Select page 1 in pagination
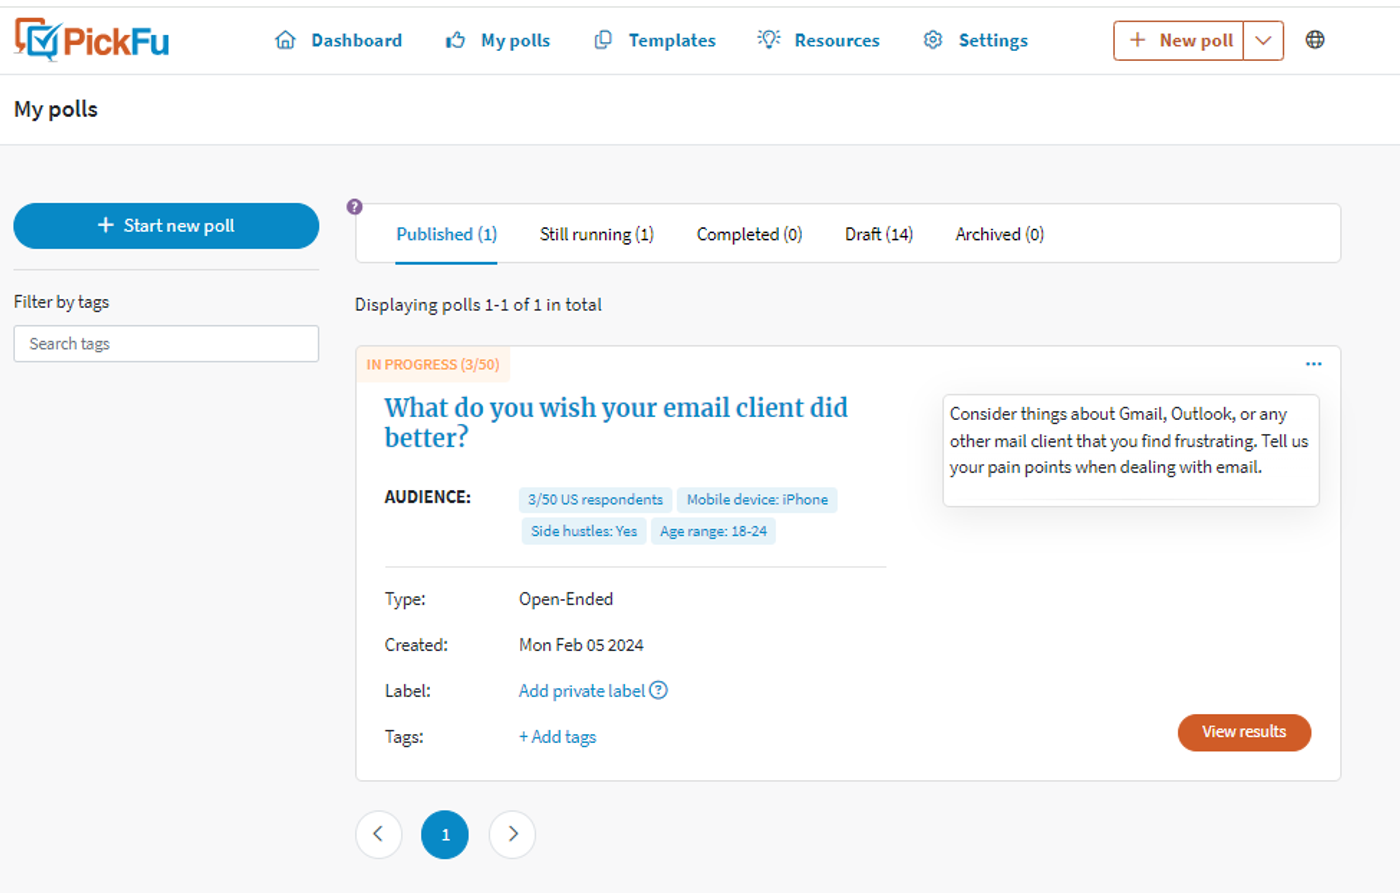Viewport: 1400px width, 893px height. pyautogui.click(x=445, y=834)
